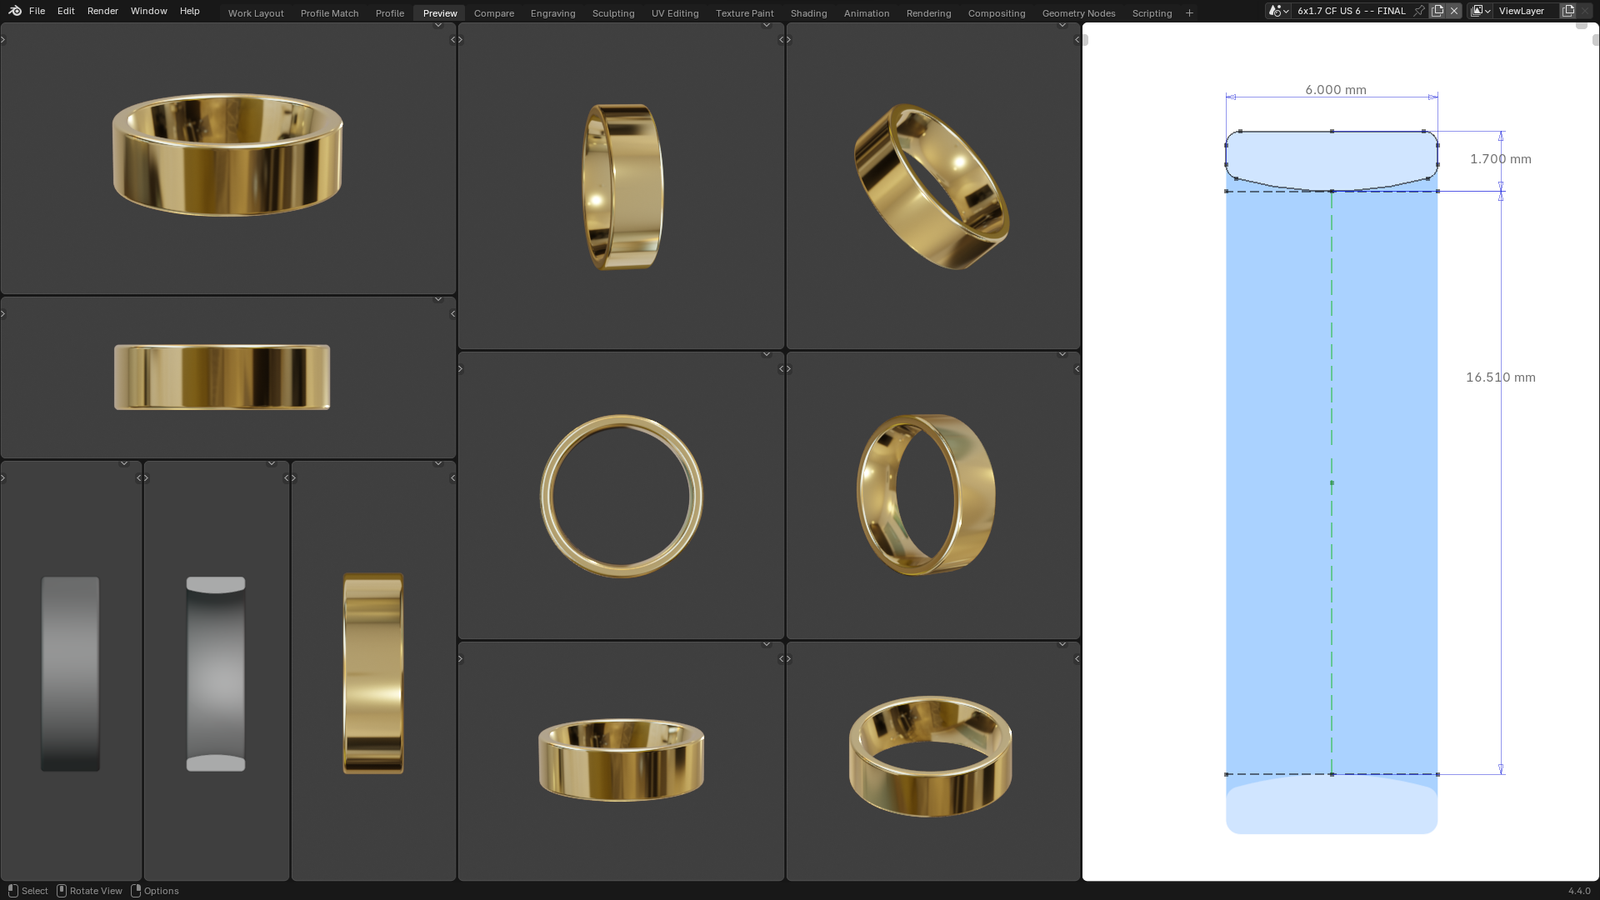Open the Blender logo menu
Viewport: 1600px width, 900px height.
[x=15, y=11]
